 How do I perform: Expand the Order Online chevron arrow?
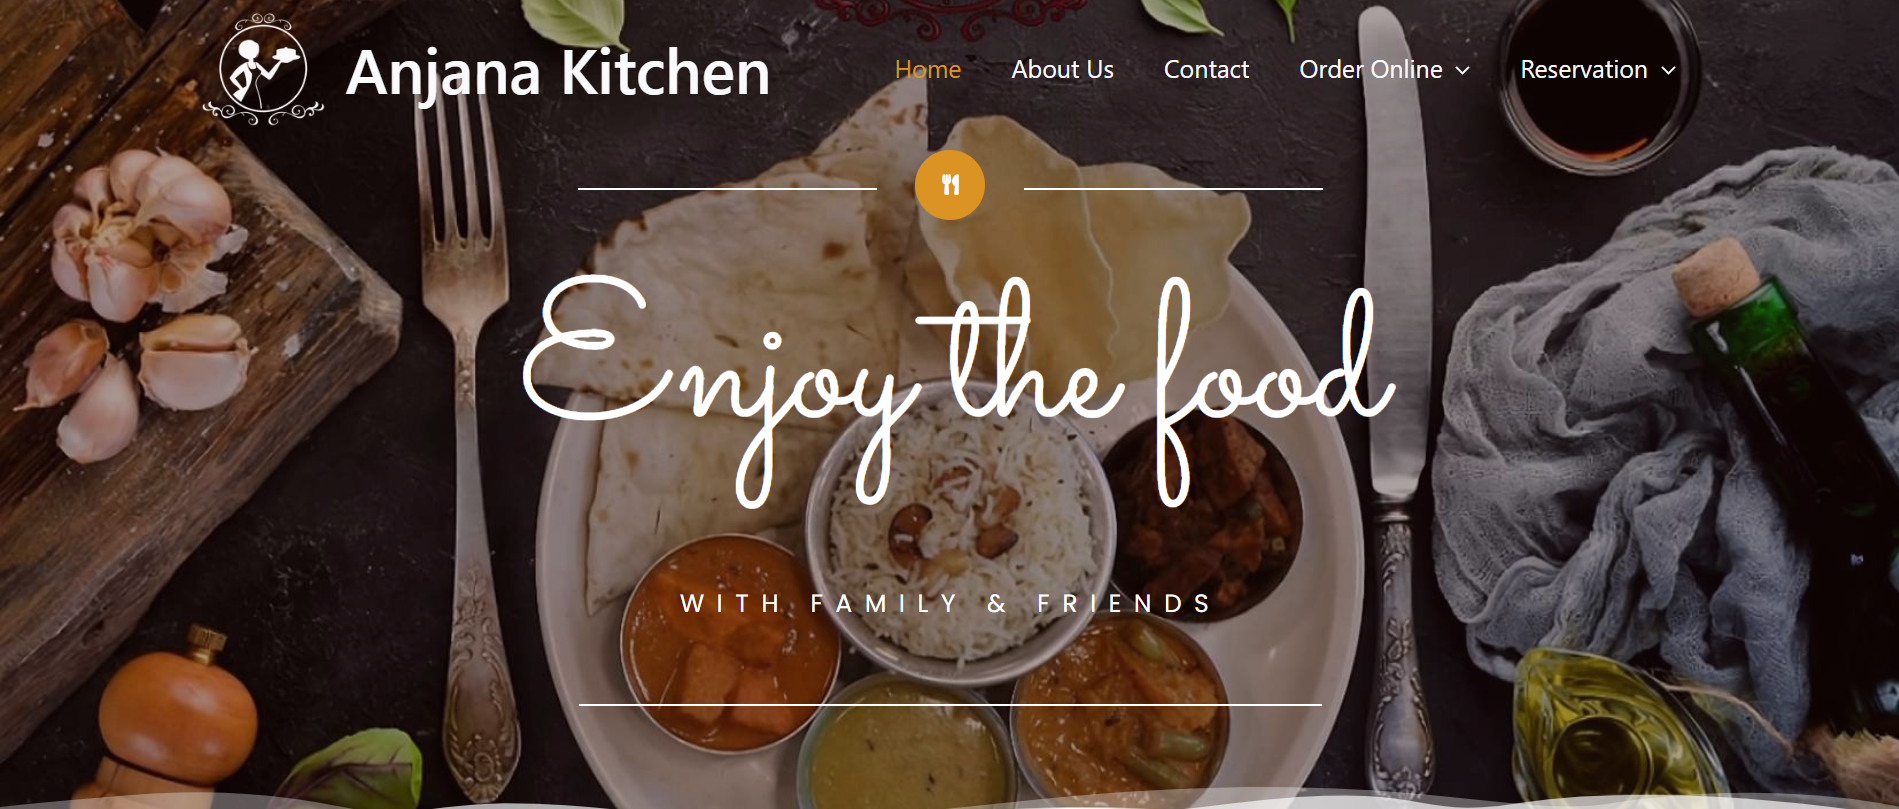click(x=1462, y=70)
